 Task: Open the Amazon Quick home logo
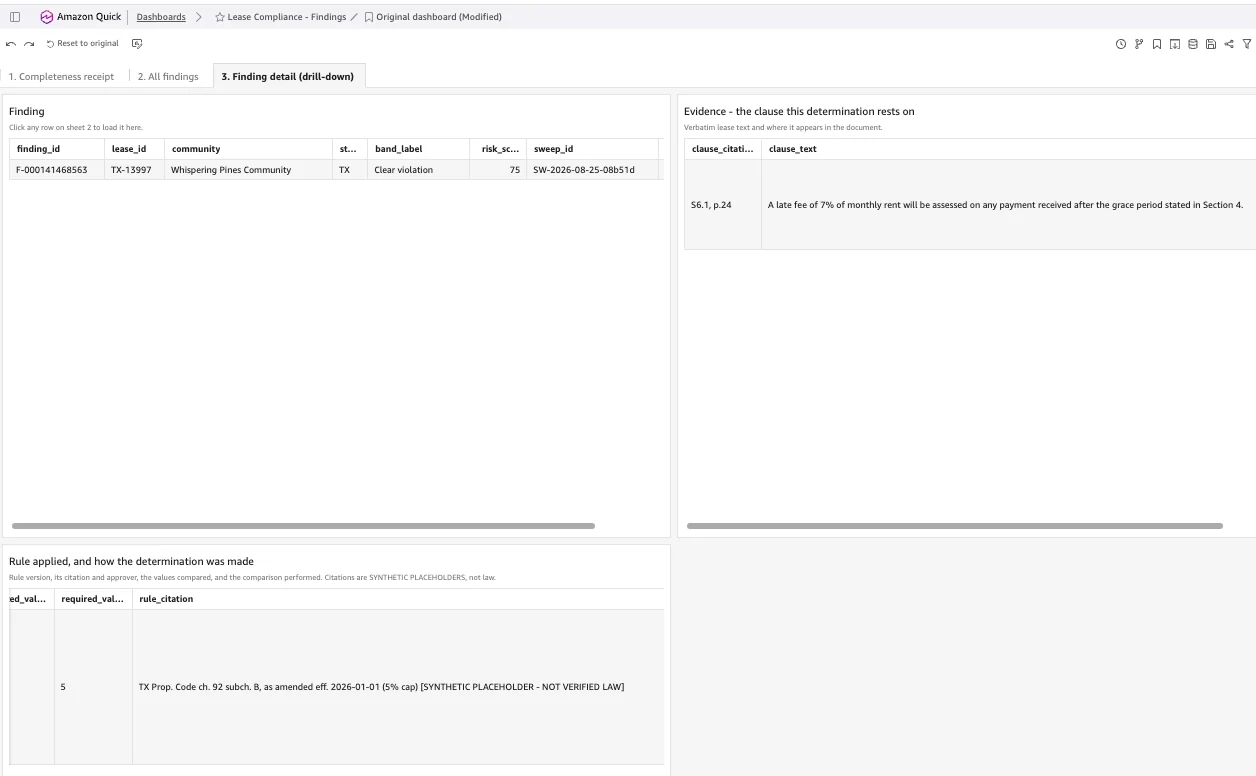[x=81, y=17]
